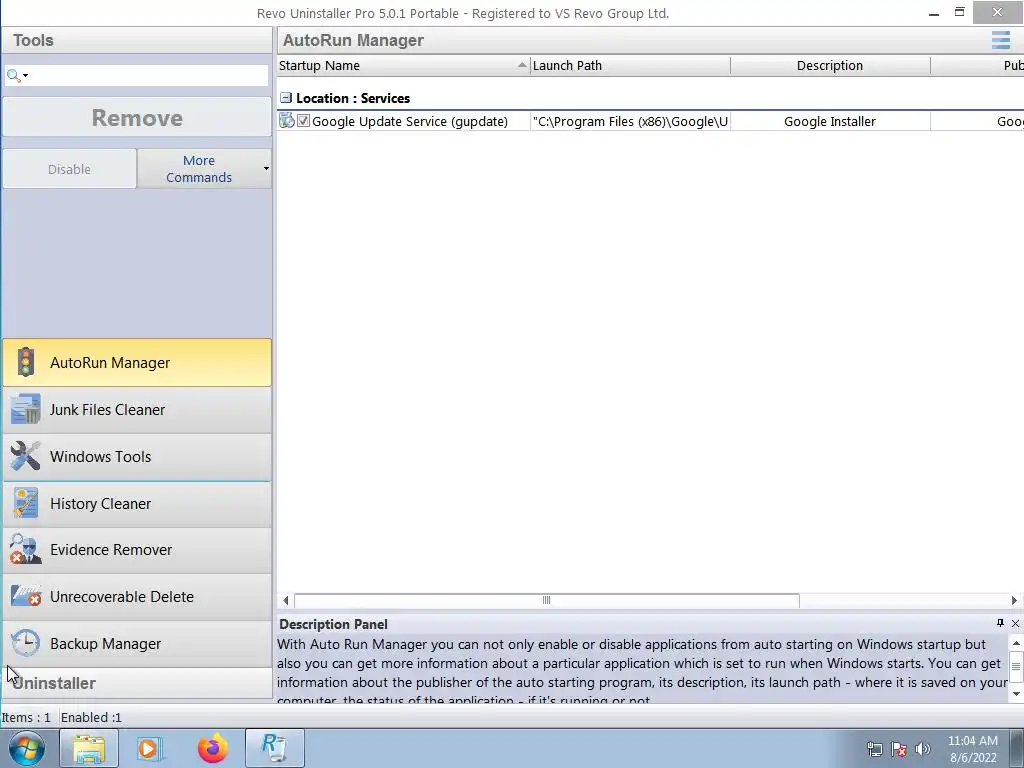Screen dimensions: 1024x768
Task: Click the Launch Path cell for gupdate
Action: [x=630, y=121]
